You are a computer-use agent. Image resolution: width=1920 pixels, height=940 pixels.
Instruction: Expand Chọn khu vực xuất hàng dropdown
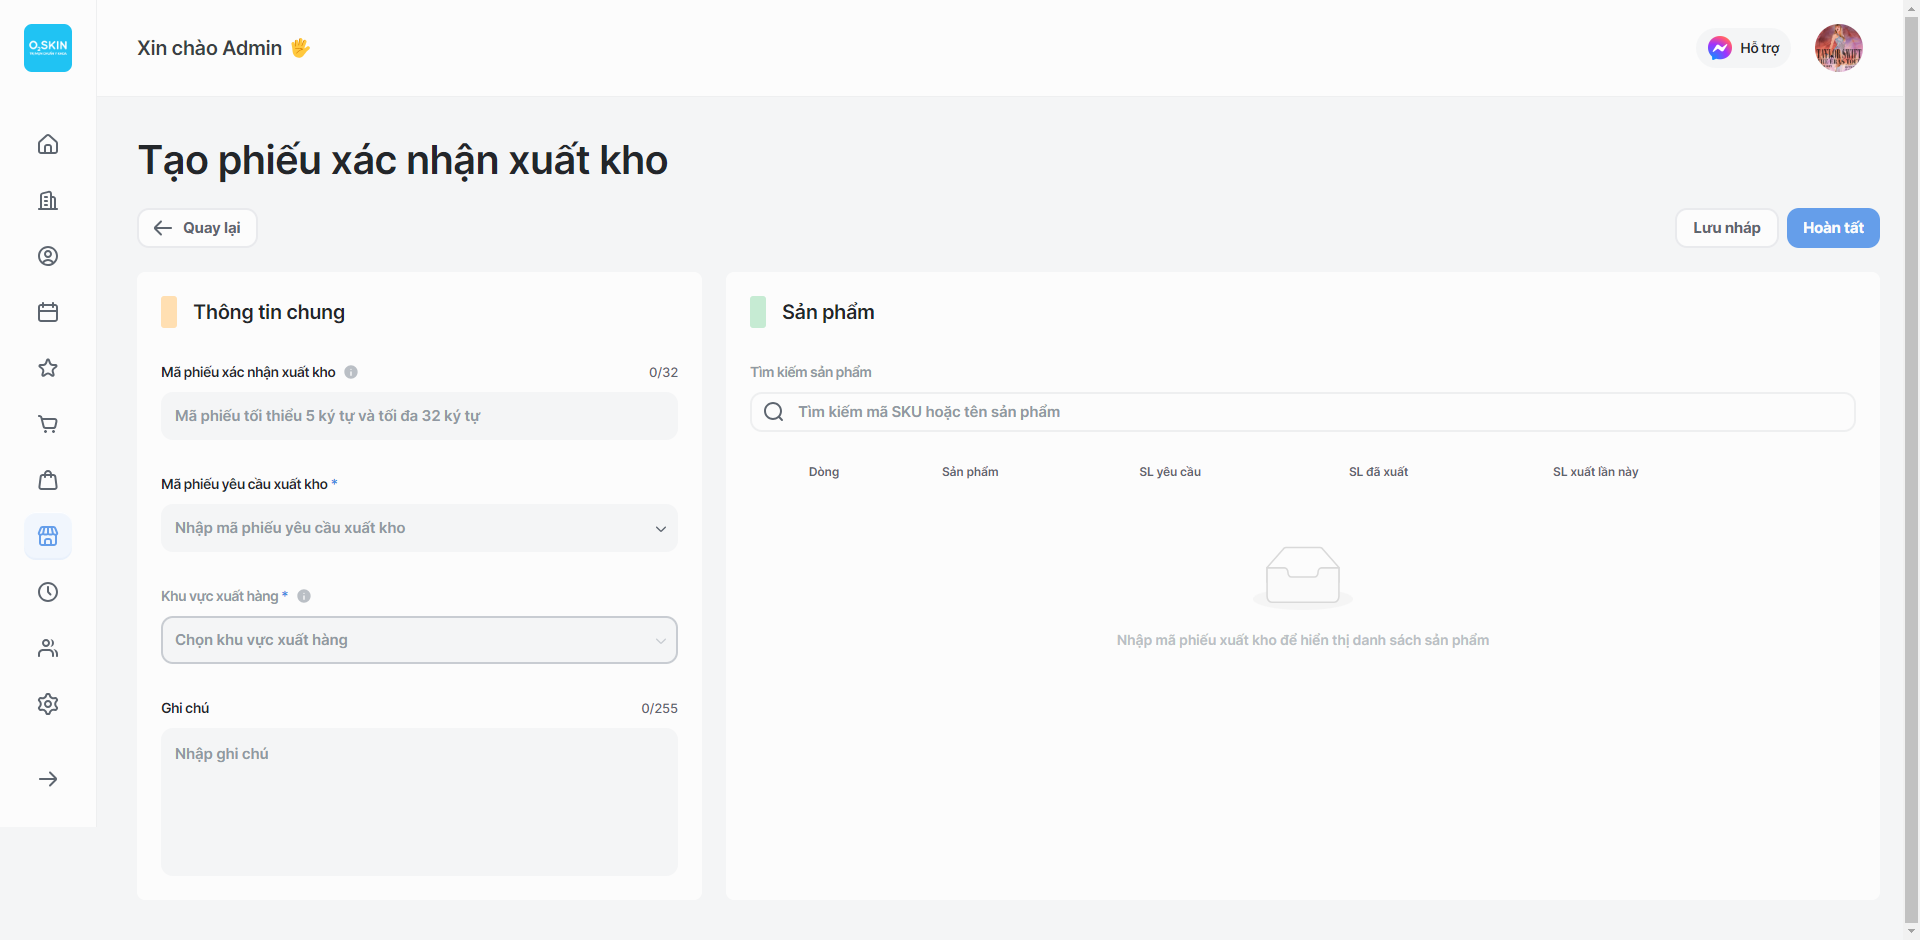coord(419,640)
